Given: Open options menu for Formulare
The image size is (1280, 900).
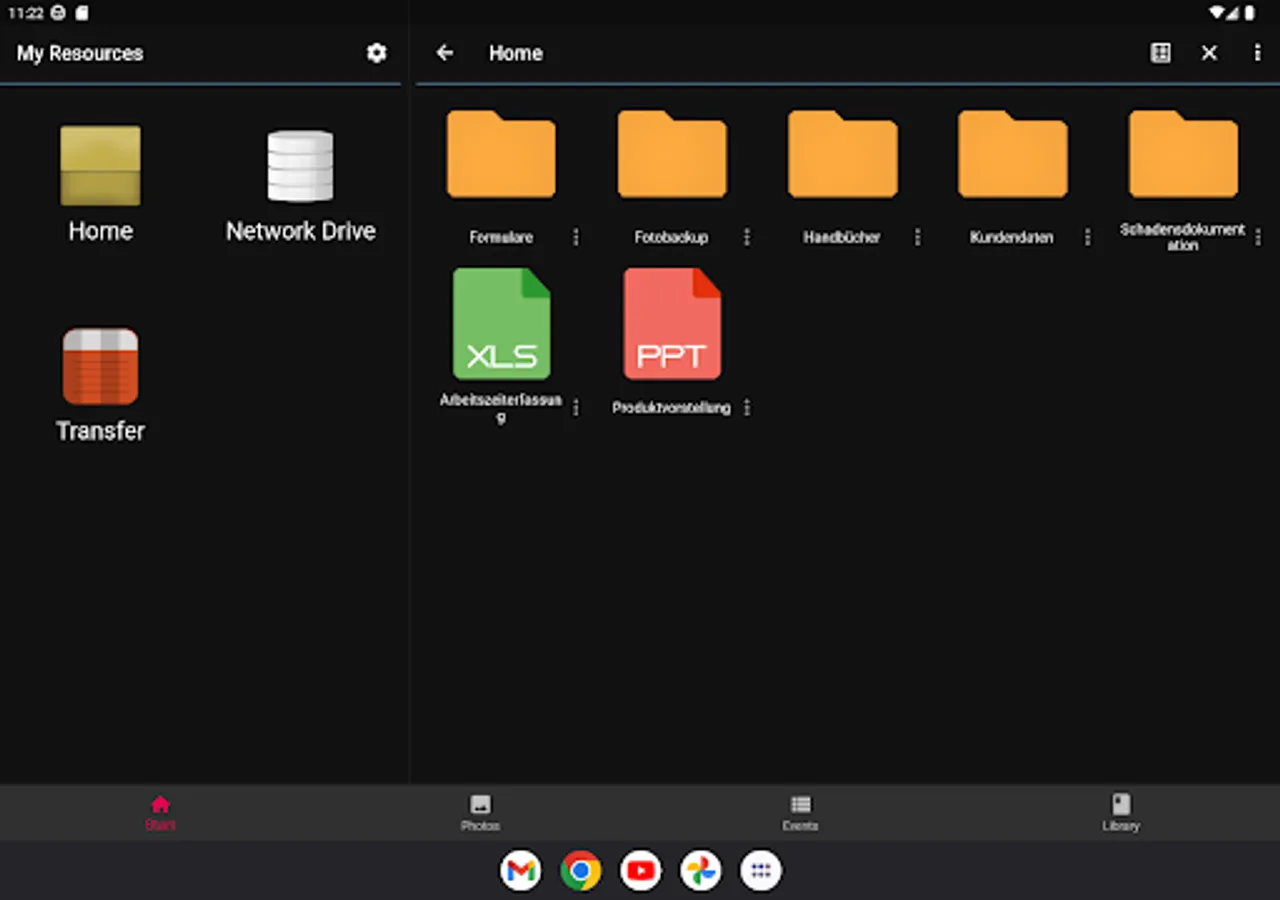Looking at the screenshot, I should [576, 237].
